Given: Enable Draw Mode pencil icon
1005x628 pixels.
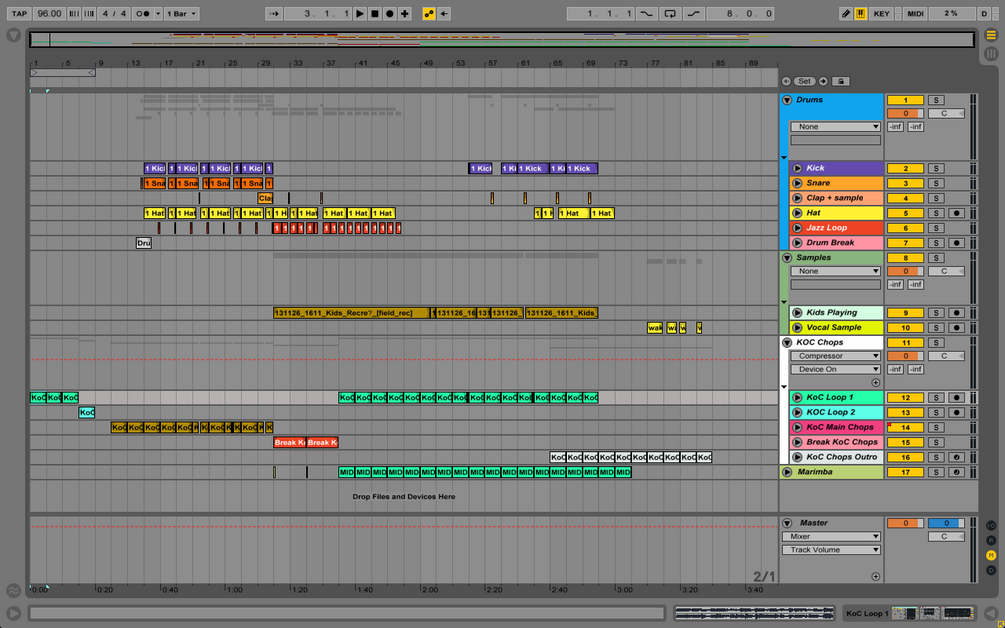Looking at the screenshot, I should pos(845,13).
